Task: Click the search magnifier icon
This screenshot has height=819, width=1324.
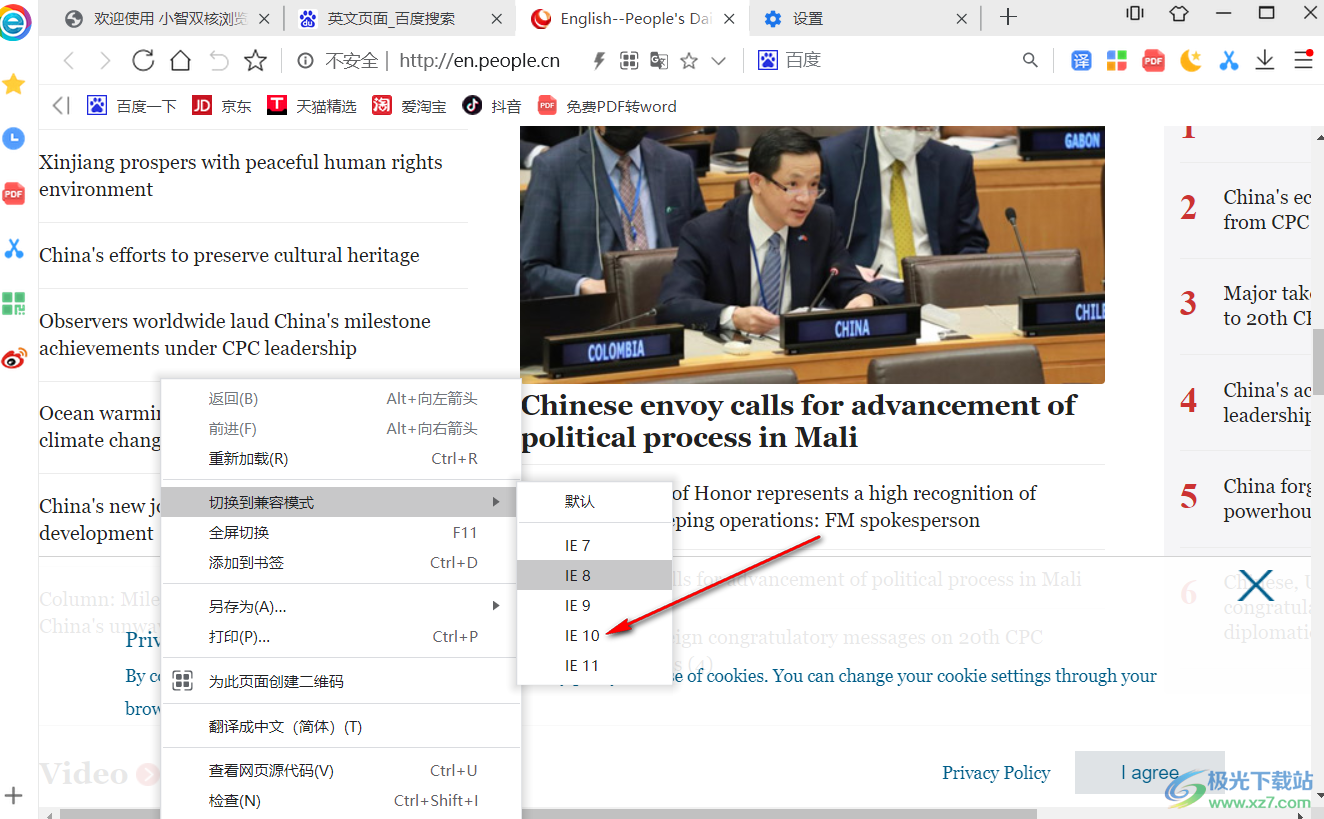Action: coord(1030,61)
